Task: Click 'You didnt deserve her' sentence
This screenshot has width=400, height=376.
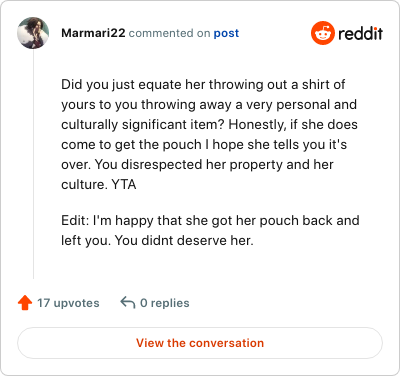Action: click(184, 240)
